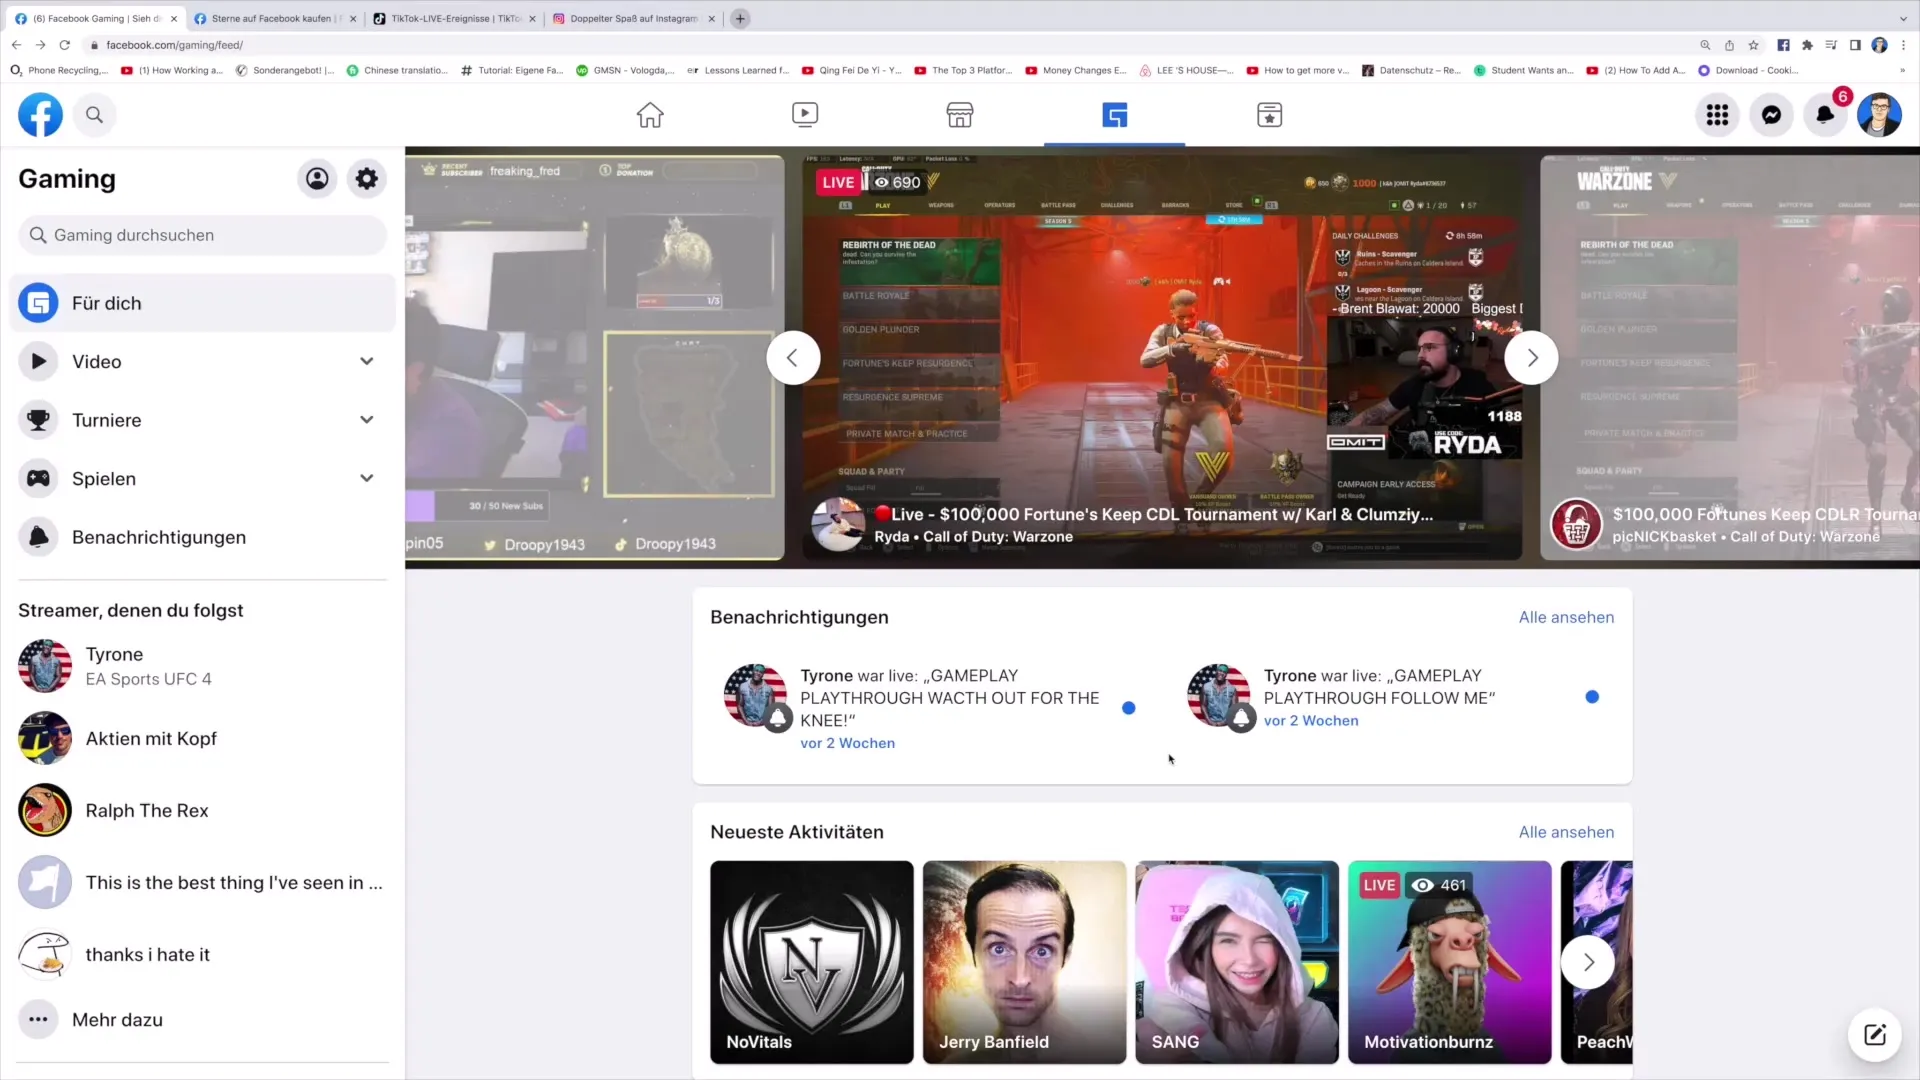Open the Messenger icon
This screenshot has width=1920, height=1080.
1771,115
